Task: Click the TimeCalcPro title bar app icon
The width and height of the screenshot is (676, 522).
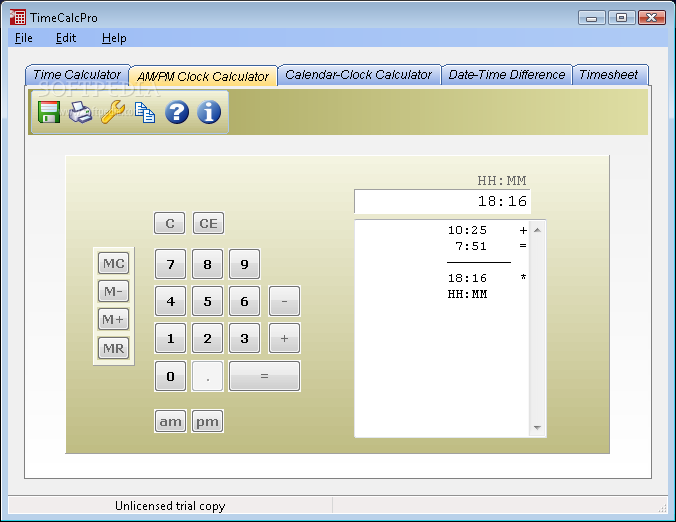Action: tap(18, 17)
